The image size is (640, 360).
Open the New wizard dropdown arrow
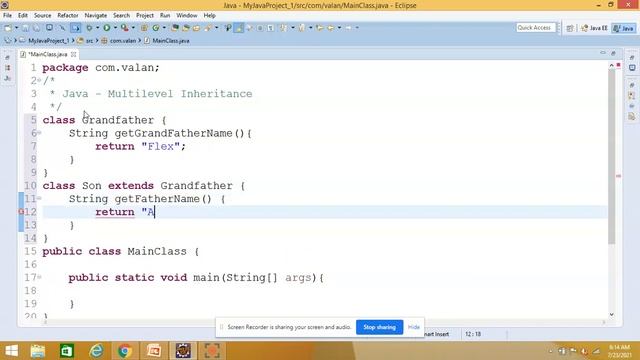click(16, 28)
